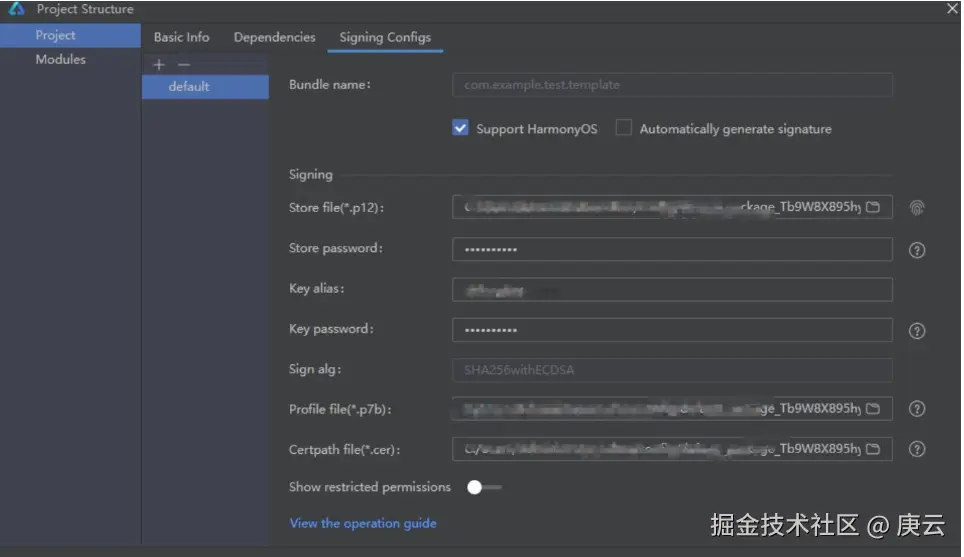This screenshot has width=964, height=557.
Task: Click the 'Profile file(*.p7b):' label
Action: click(x=340, y=409)
